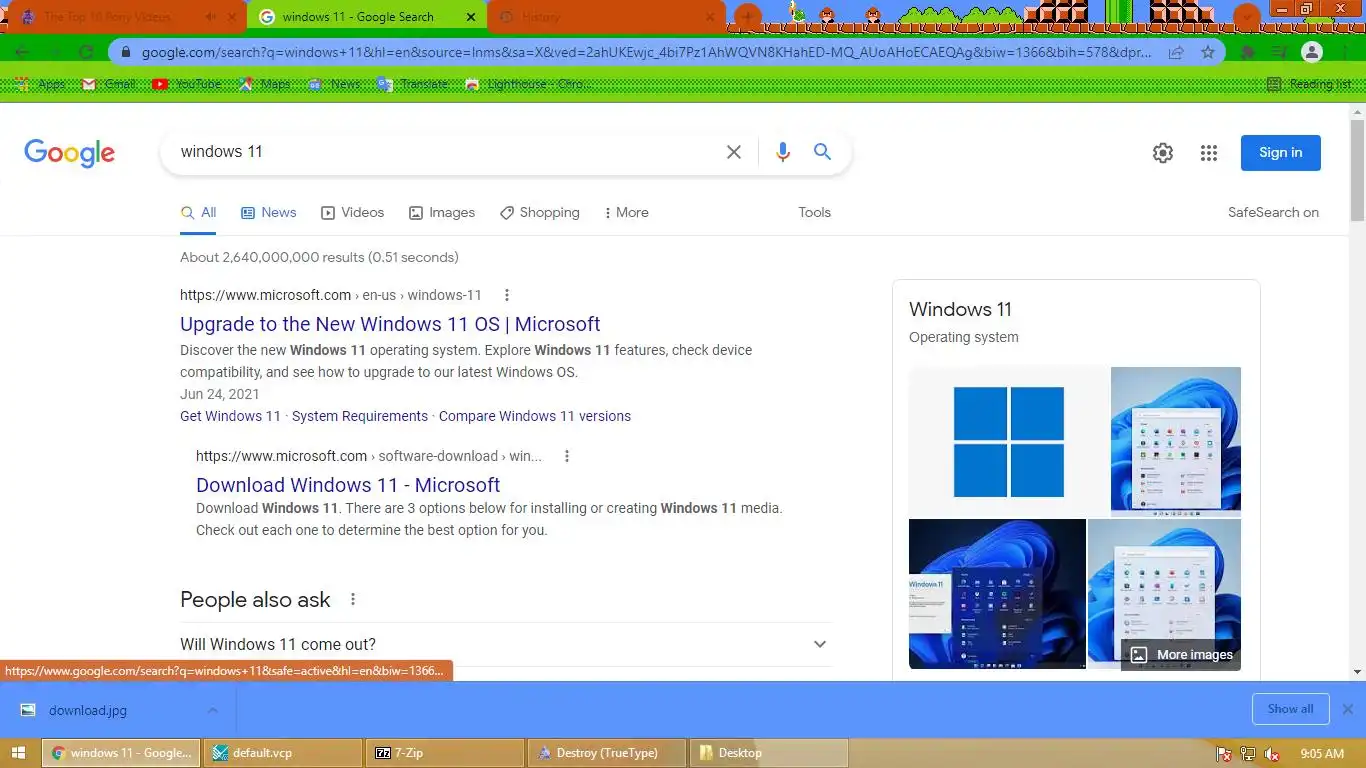Open 'Download Windows 11 - Microsoft' result
Image resolution: width=1366 pixels, height=768 pixels.
348,485
